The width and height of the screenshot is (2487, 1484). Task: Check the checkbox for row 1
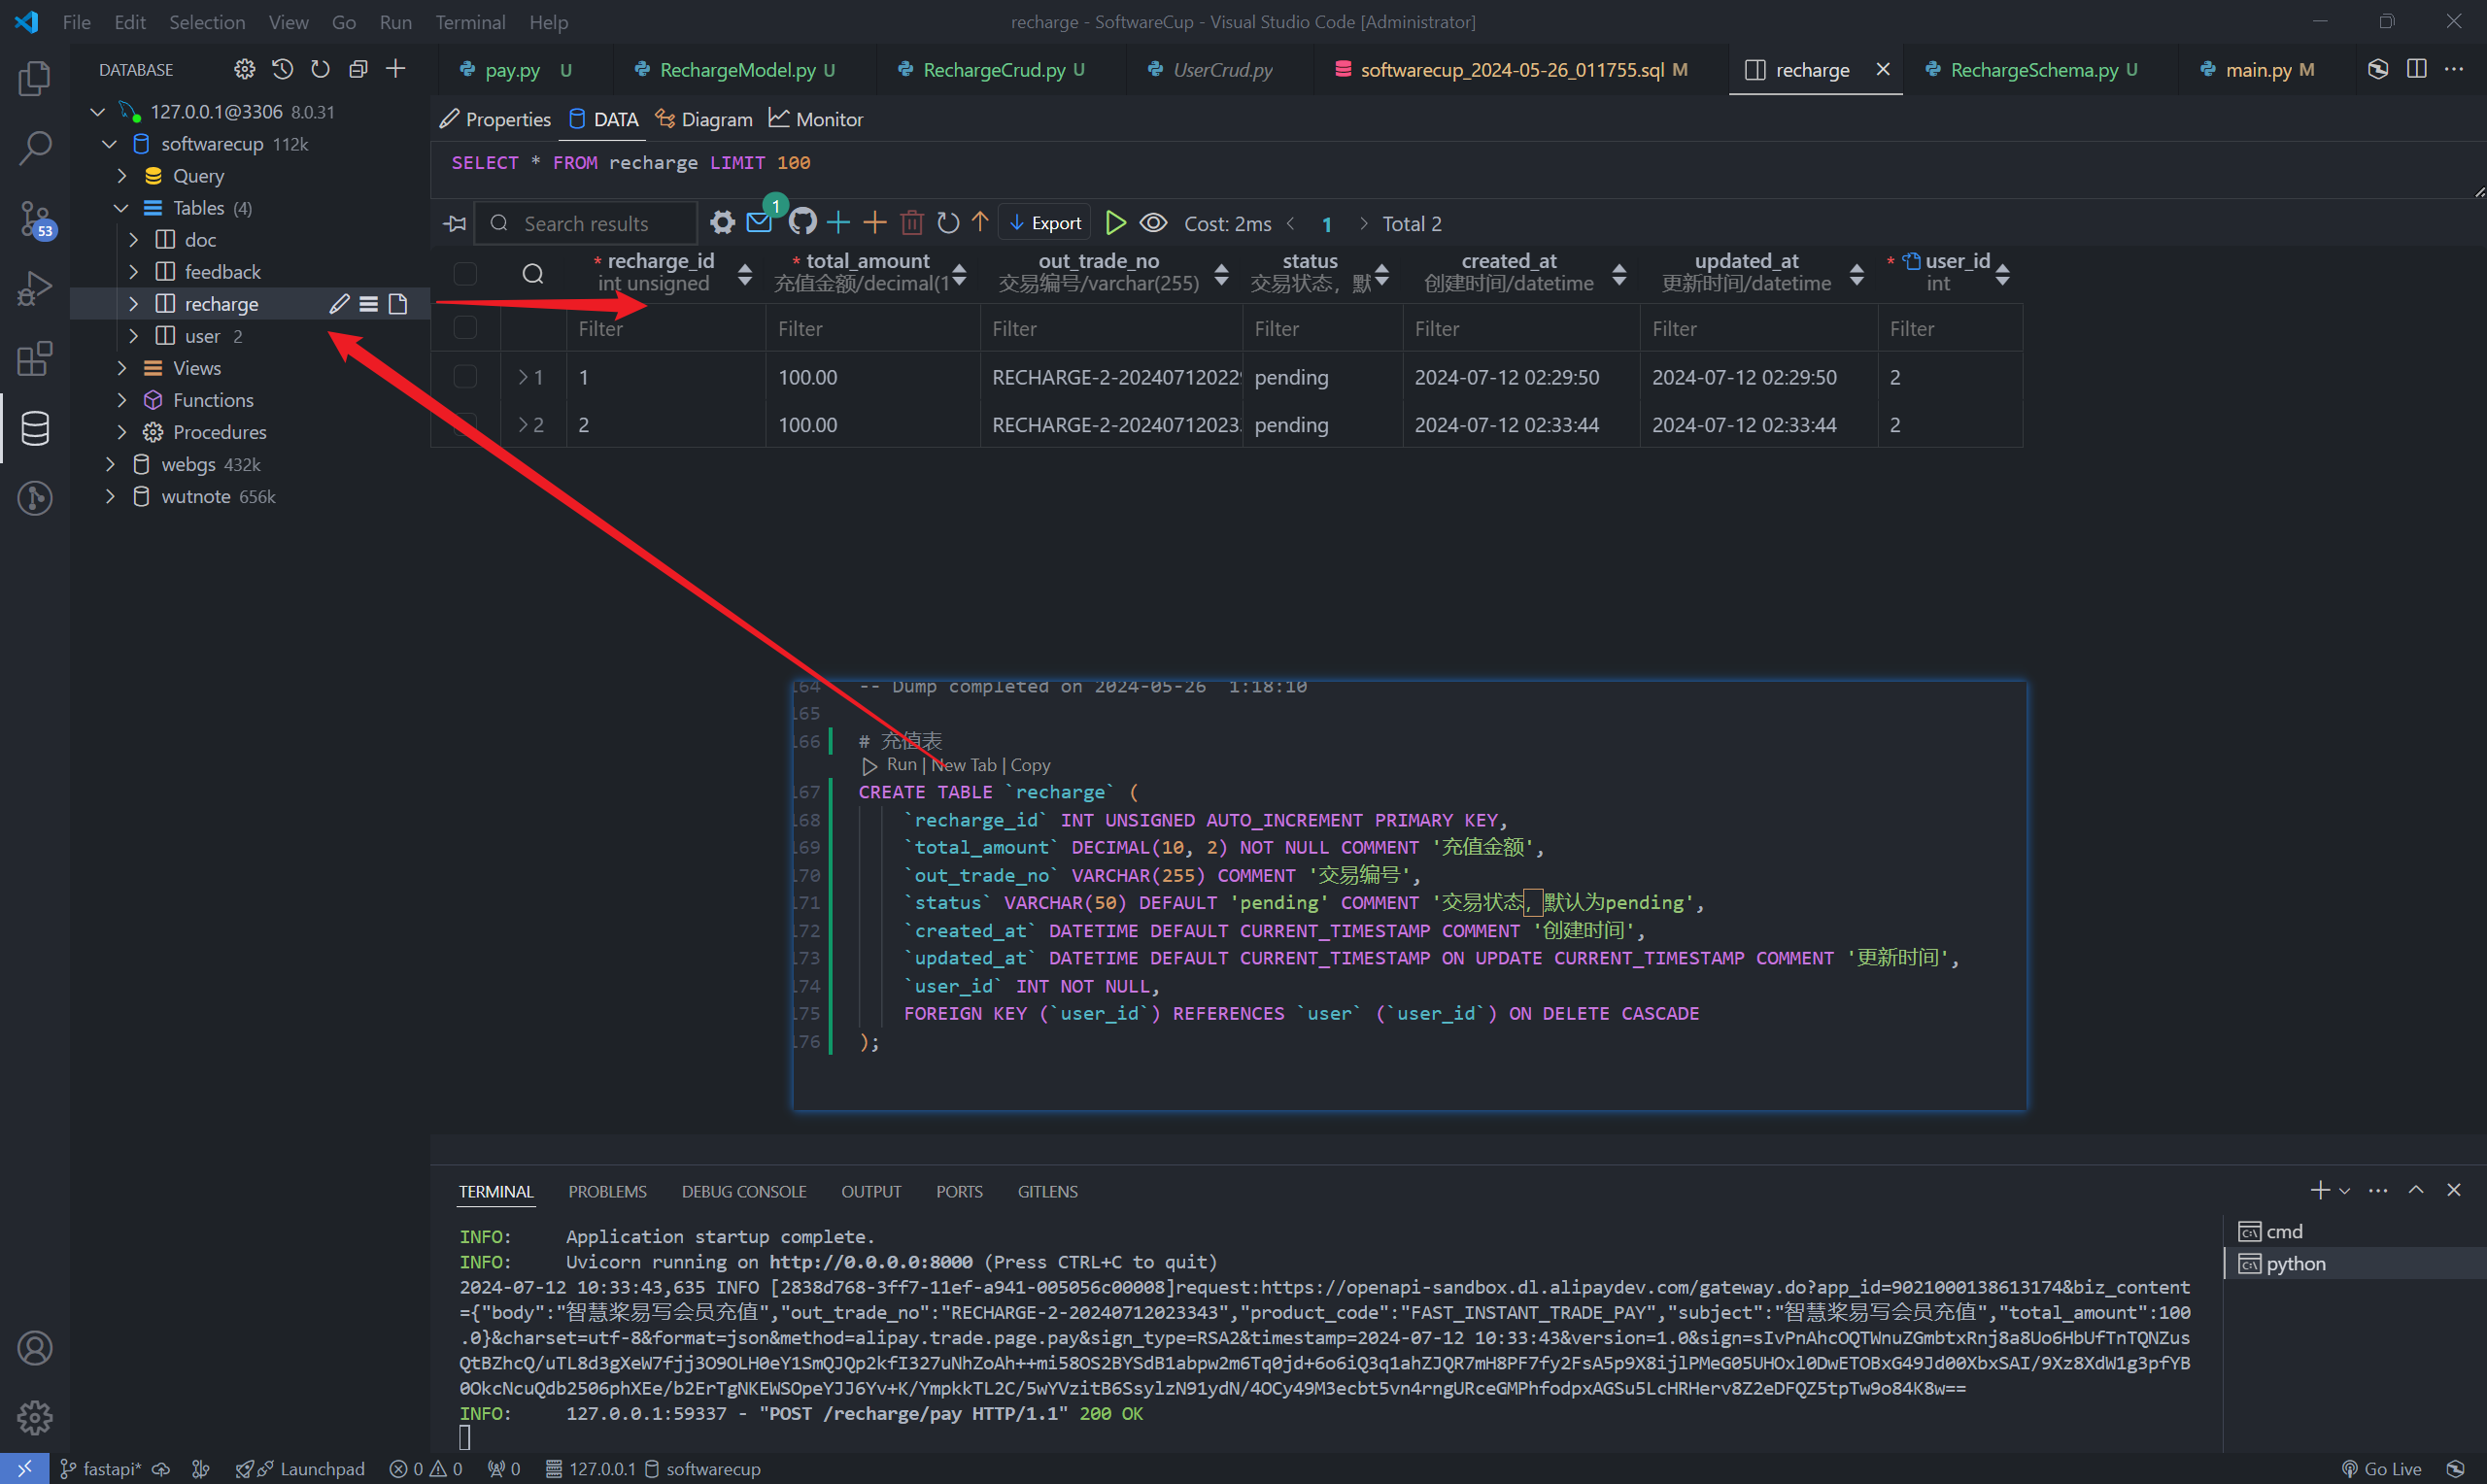pos(465,377)
